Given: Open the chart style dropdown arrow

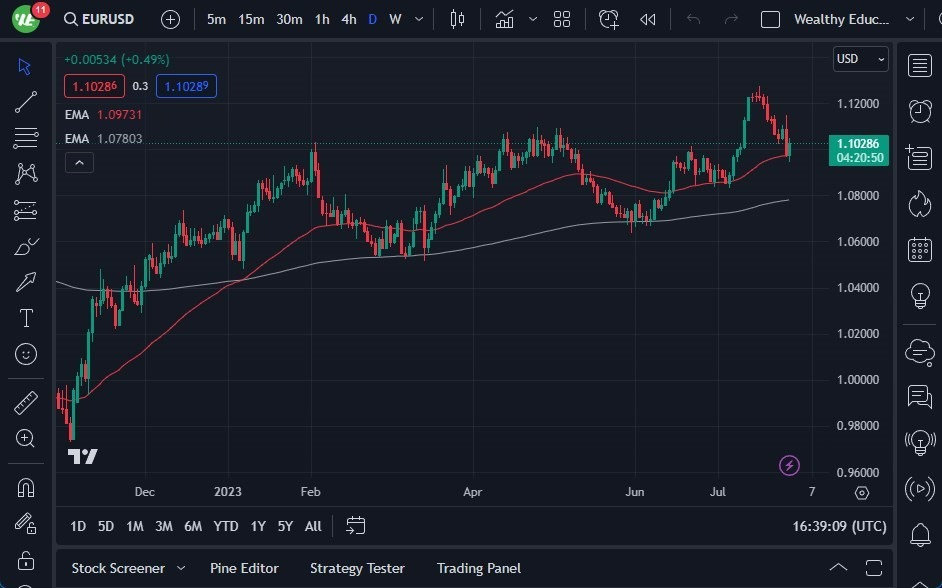Looking at the screenshot, I should point(531,18).
